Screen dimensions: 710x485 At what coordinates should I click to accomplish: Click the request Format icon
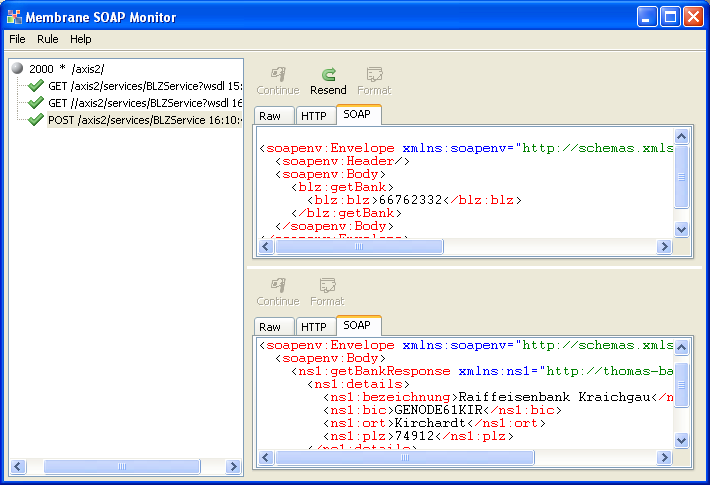(374, 74)
